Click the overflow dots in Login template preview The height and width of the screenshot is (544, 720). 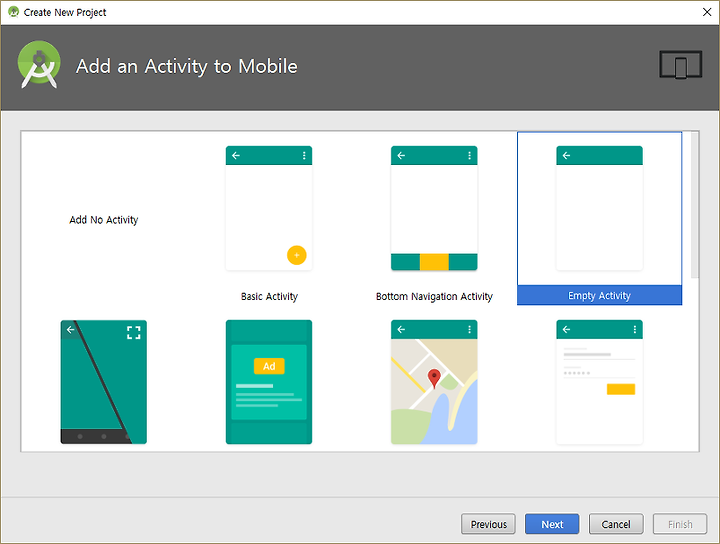pyautogui.click(x=635, y=329)
